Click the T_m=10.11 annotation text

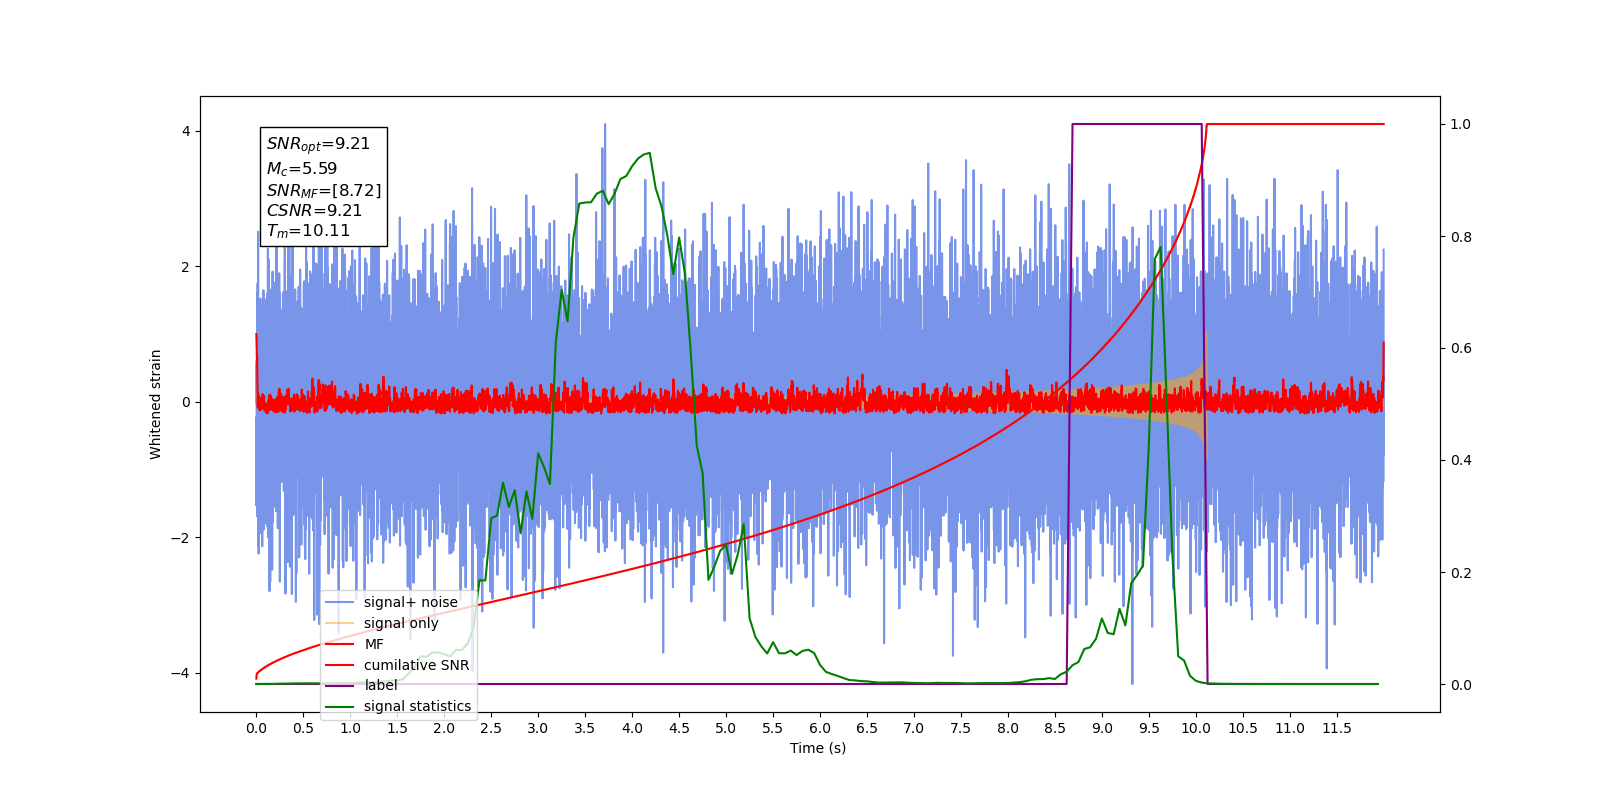coord(308,231)
